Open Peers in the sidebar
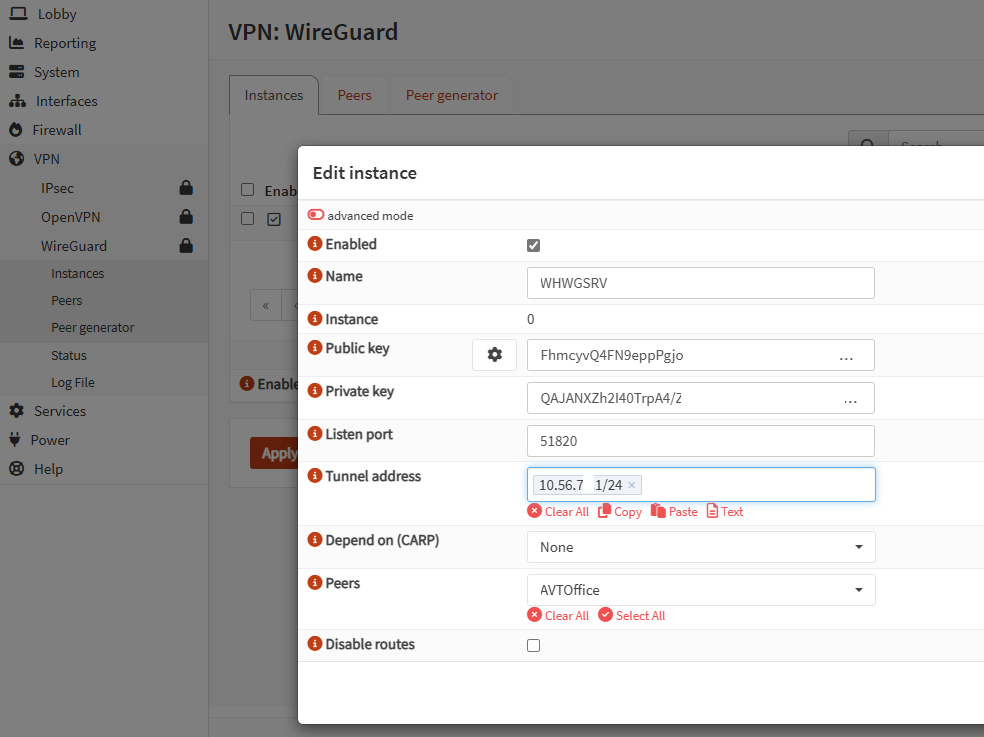 pos(67,300)
